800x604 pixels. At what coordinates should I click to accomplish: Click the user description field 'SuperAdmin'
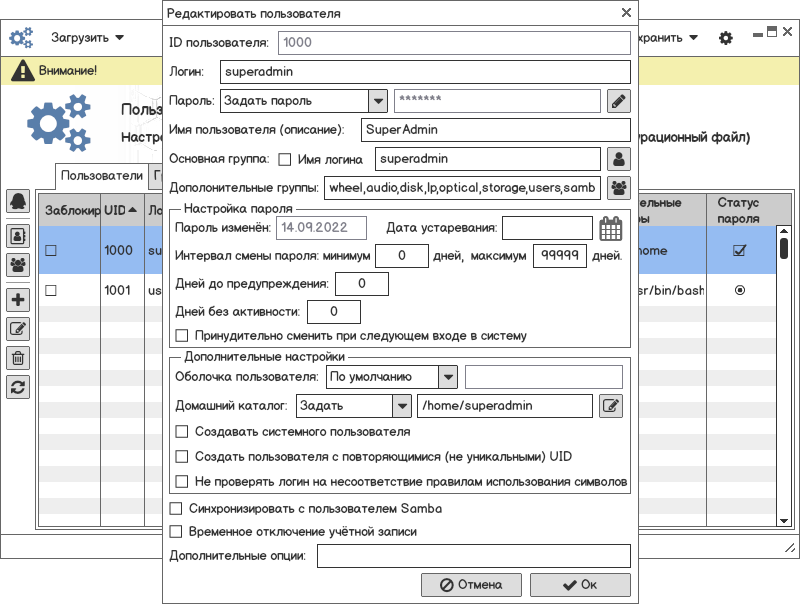click(495, 130)
